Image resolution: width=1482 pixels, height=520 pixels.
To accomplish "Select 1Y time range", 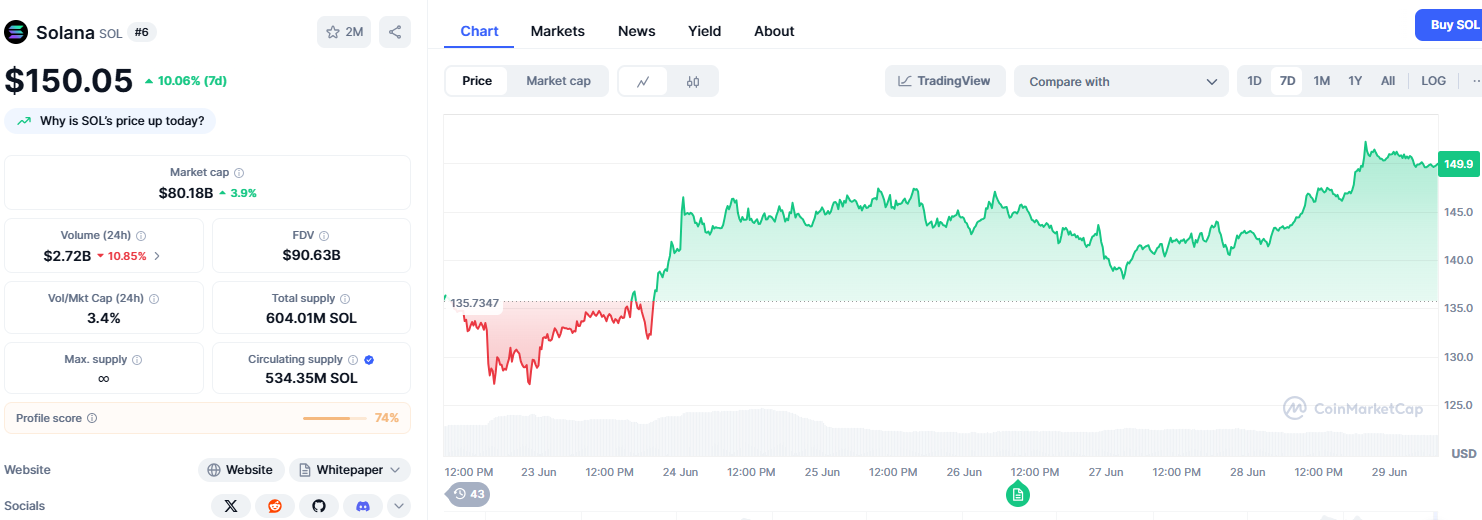I will click(1355, 81).
